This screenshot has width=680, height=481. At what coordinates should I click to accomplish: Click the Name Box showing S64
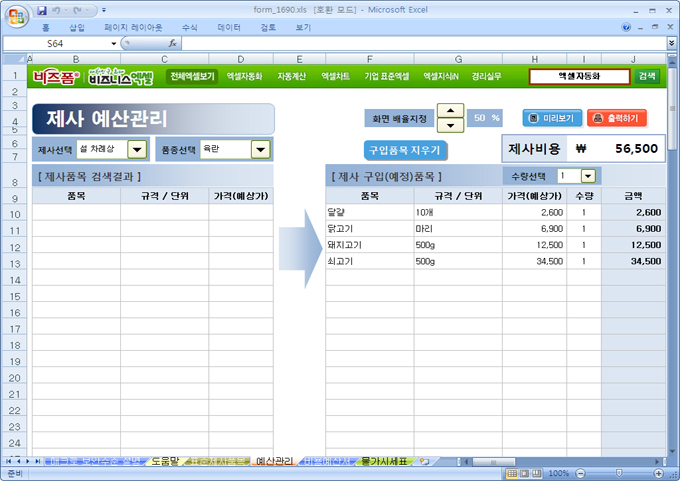coord(56,43)
